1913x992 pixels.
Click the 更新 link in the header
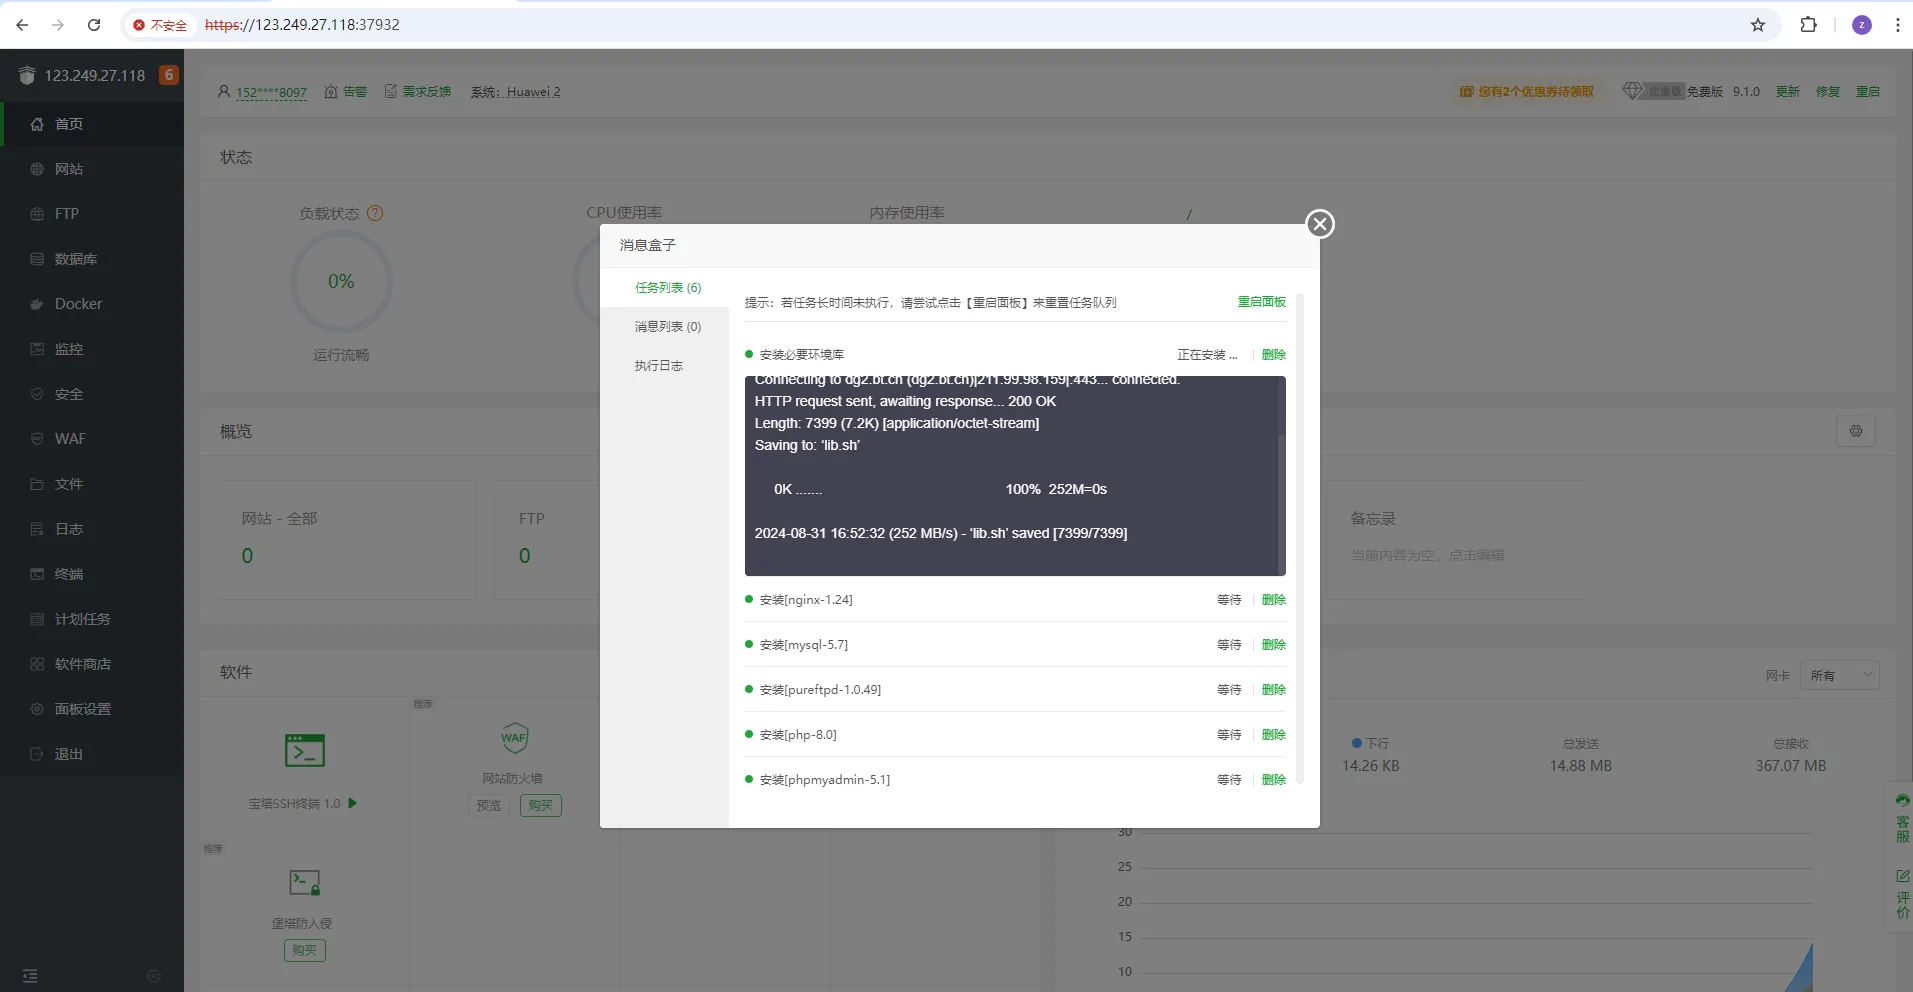1788,92
